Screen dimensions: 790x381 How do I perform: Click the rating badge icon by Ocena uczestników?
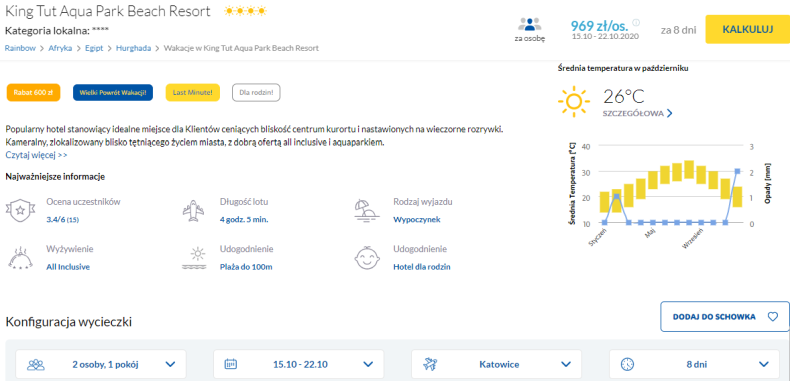pyautogui.click(x=20, y=210)
